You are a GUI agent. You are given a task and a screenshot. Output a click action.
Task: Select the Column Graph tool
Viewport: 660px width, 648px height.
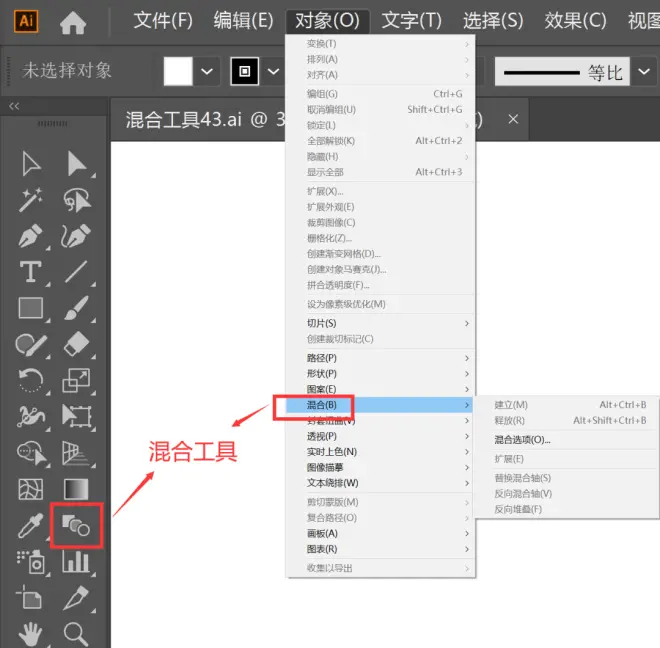tap(76, 562)
